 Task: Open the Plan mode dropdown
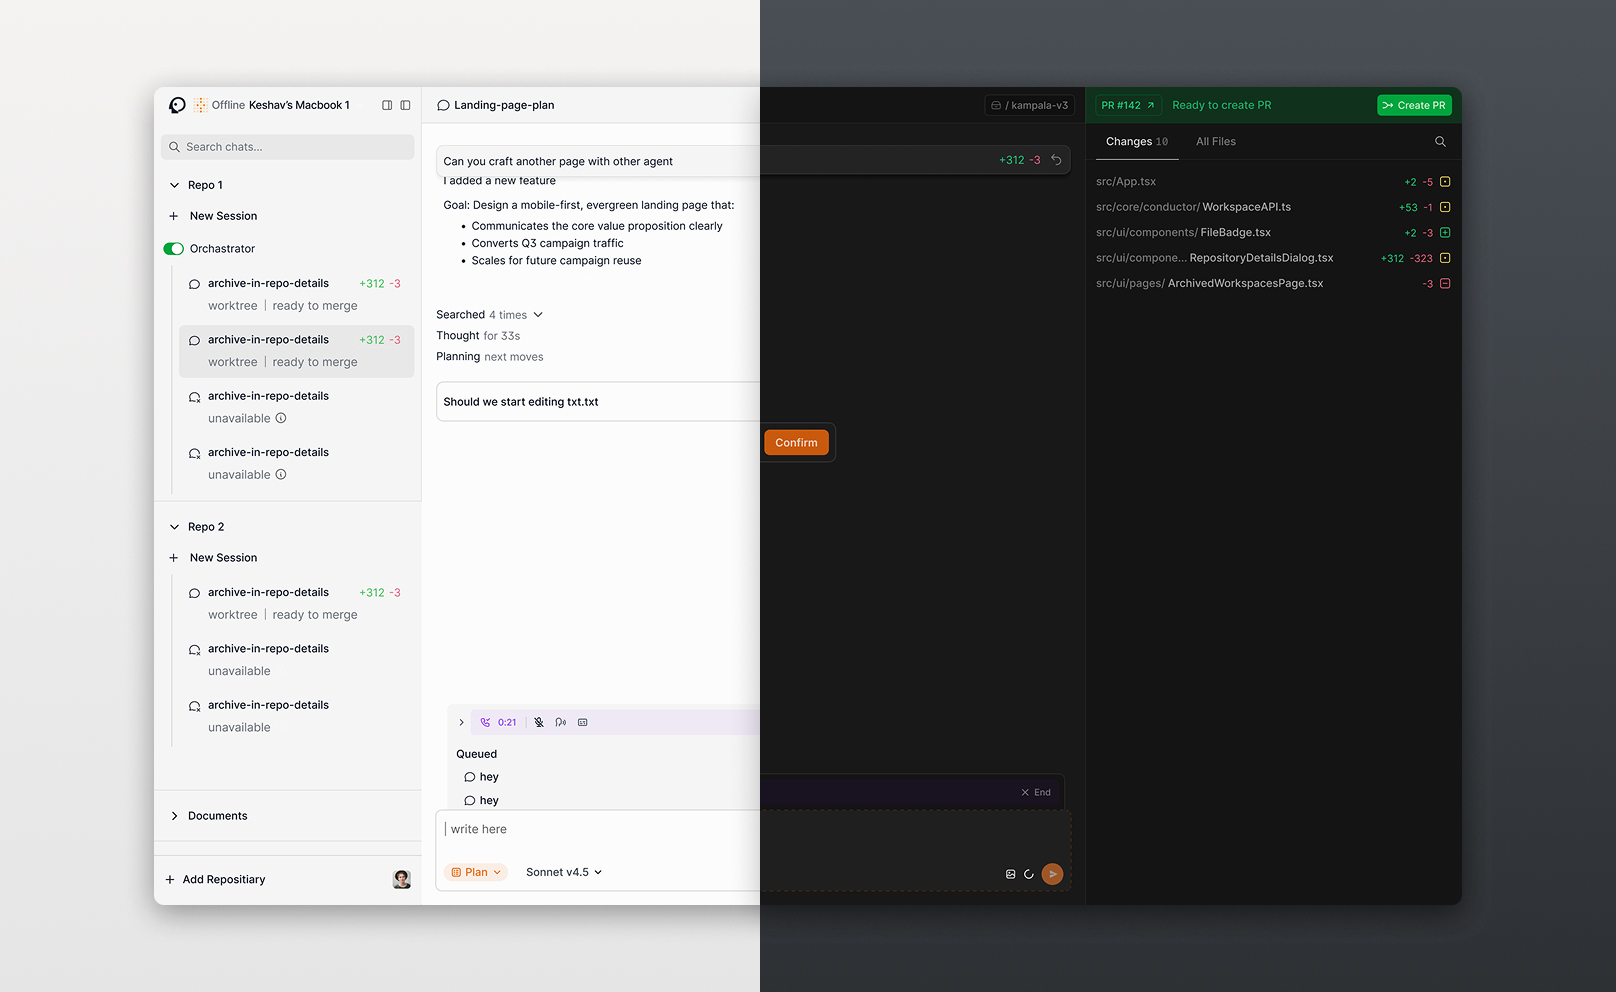(476, 872)
